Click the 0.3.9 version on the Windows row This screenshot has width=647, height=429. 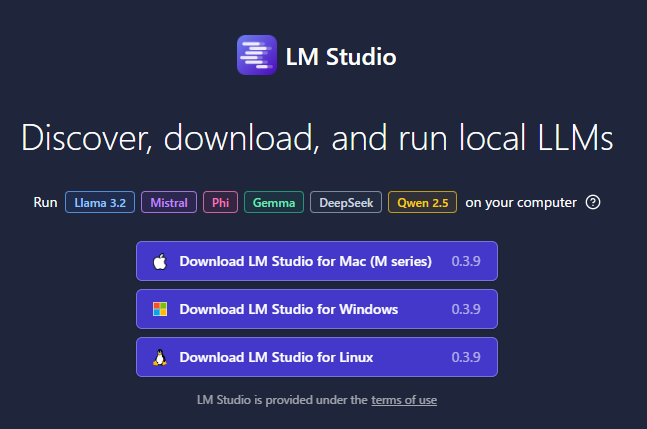[466, 309]
